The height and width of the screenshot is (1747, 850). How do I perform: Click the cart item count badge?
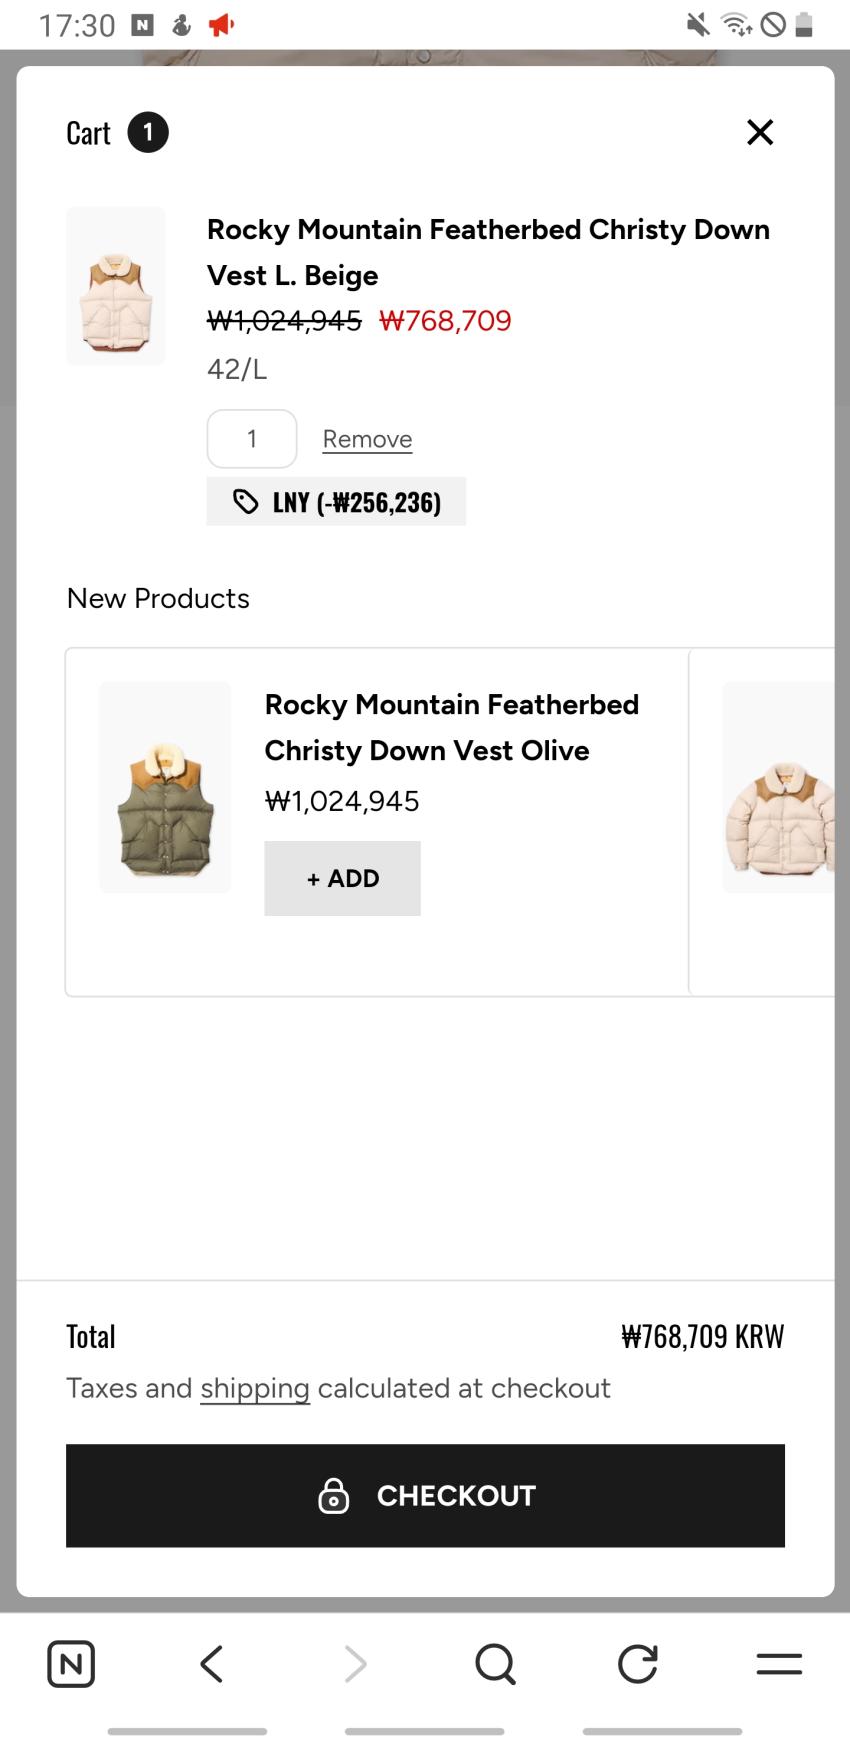148,133
